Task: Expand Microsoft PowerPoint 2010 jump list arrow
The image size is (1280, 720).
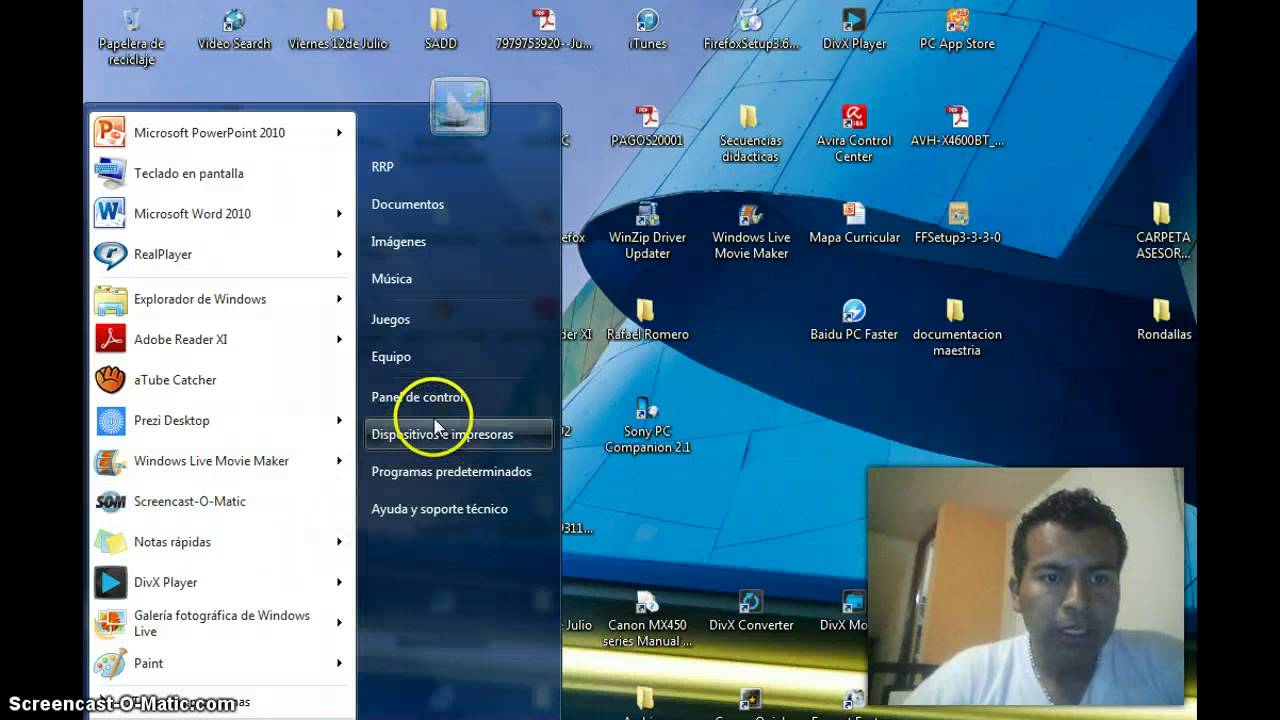Action: tap(339, 132)
